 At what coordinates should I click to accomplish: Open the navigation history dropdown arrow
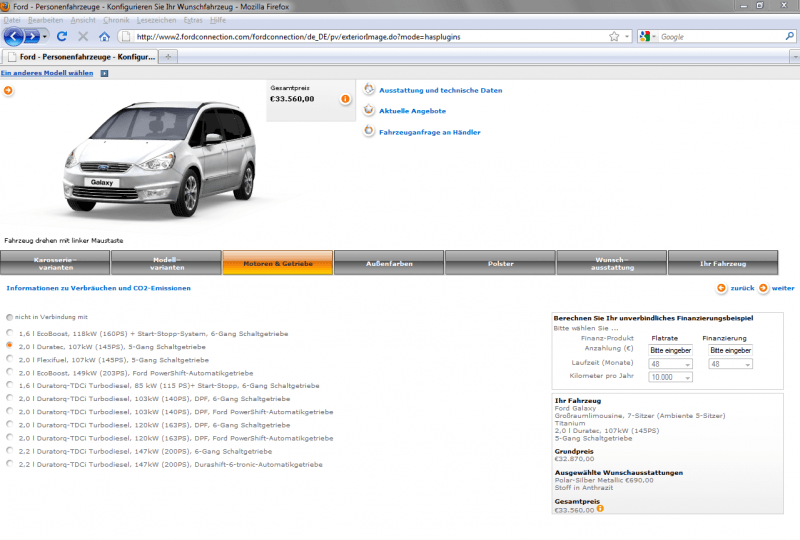[x=45, y=37]
